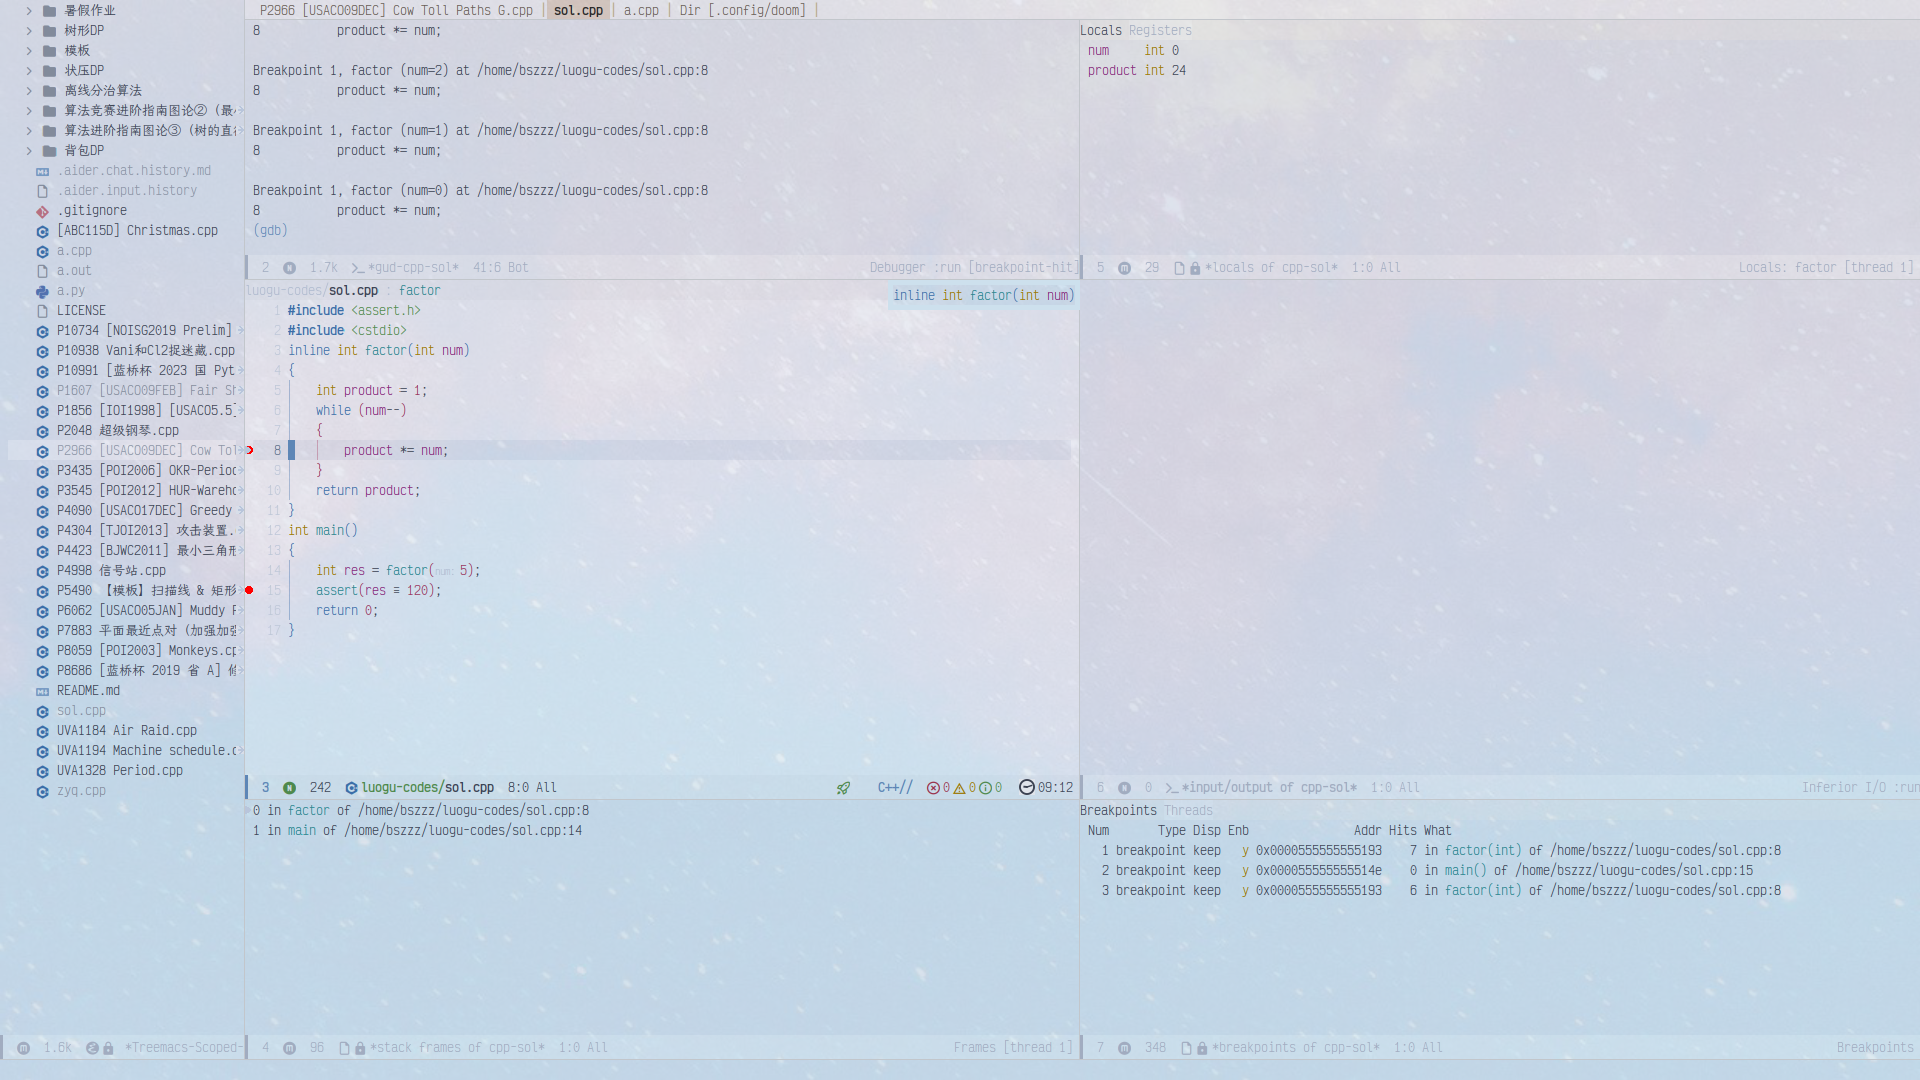Expand the 树形DP folder in sidebar

[x=29, y=29]
